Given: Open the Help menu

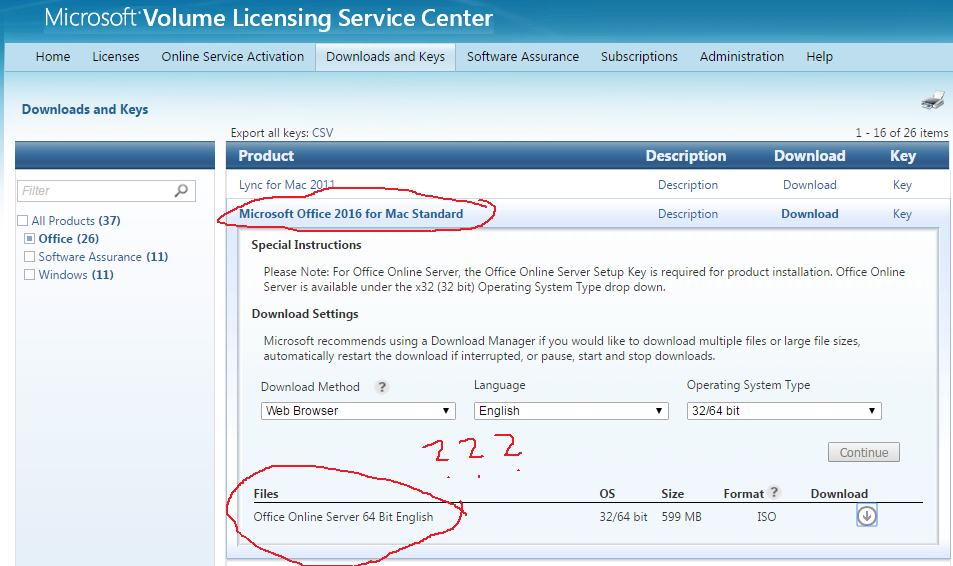Looking at the screenshot, I should 819,57.
